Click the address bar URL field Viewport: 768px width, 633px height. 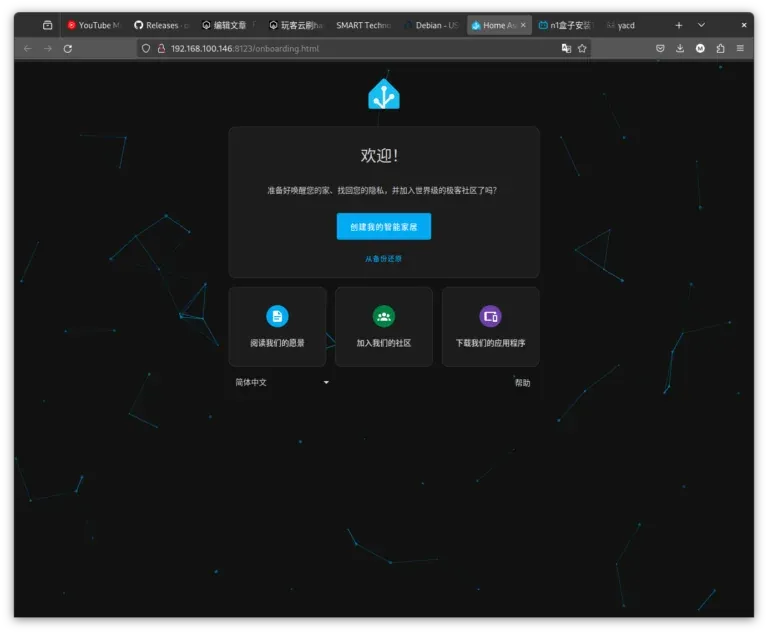[362, 49]
